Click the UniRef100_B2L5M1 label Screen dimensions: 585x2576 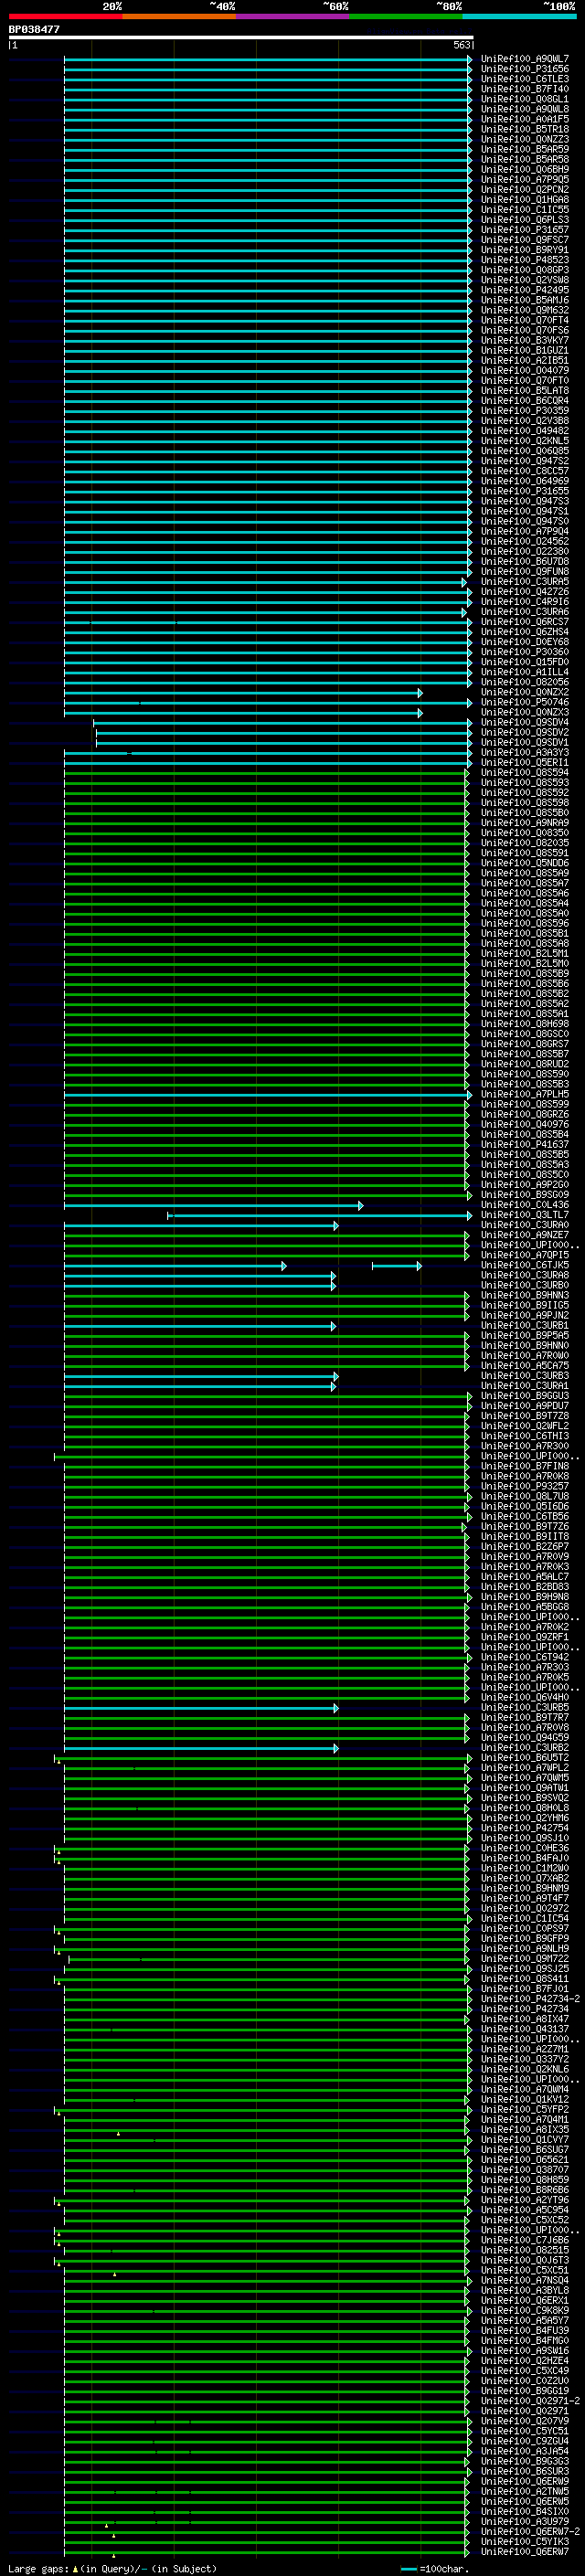click(x=525, y=953)
